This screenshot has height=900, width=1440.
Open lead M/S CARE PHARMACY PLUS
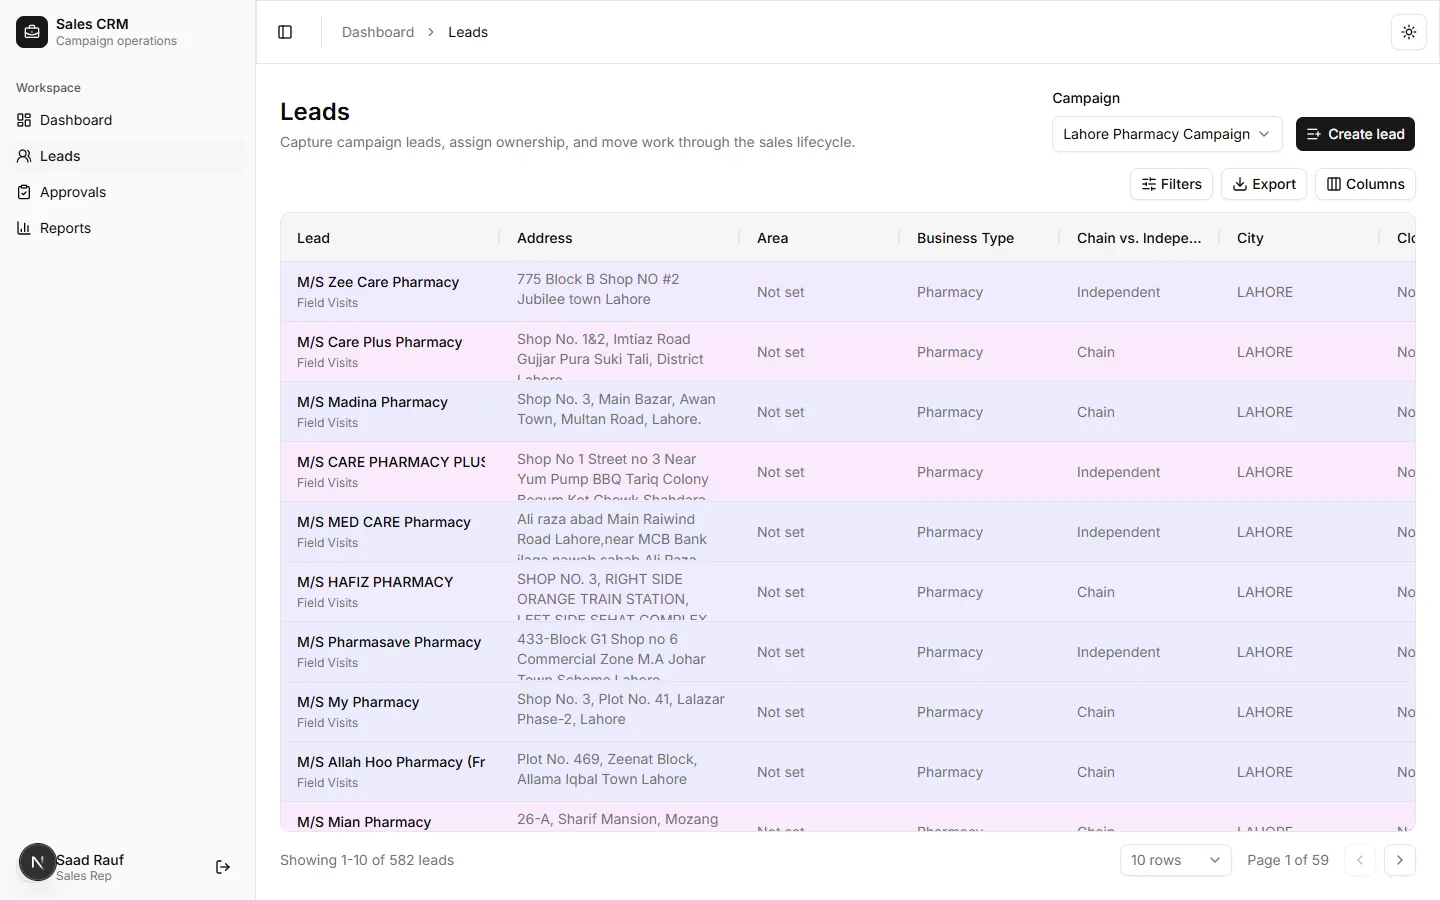(391, 462)
